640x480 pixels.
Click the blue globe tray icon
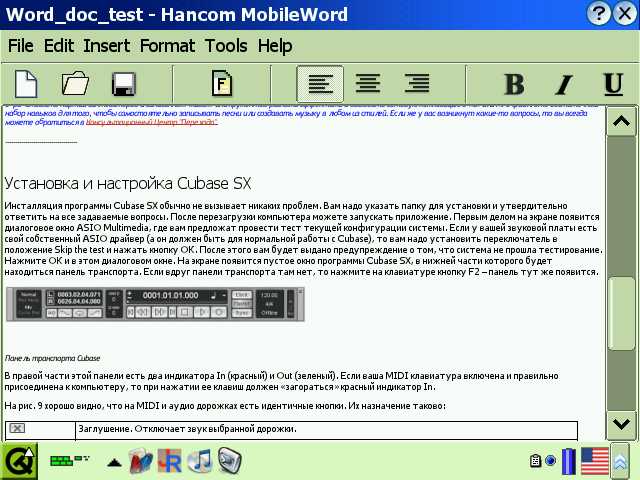click(551, 461)
